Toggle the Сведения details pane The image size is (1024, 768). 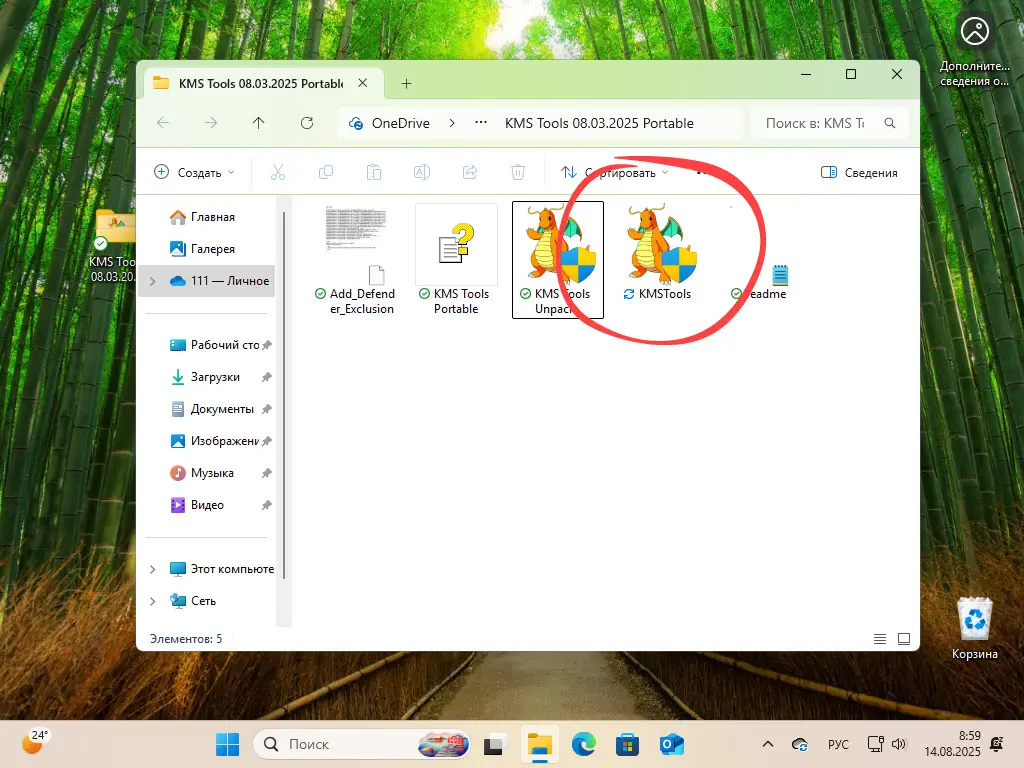click(859, 172)
